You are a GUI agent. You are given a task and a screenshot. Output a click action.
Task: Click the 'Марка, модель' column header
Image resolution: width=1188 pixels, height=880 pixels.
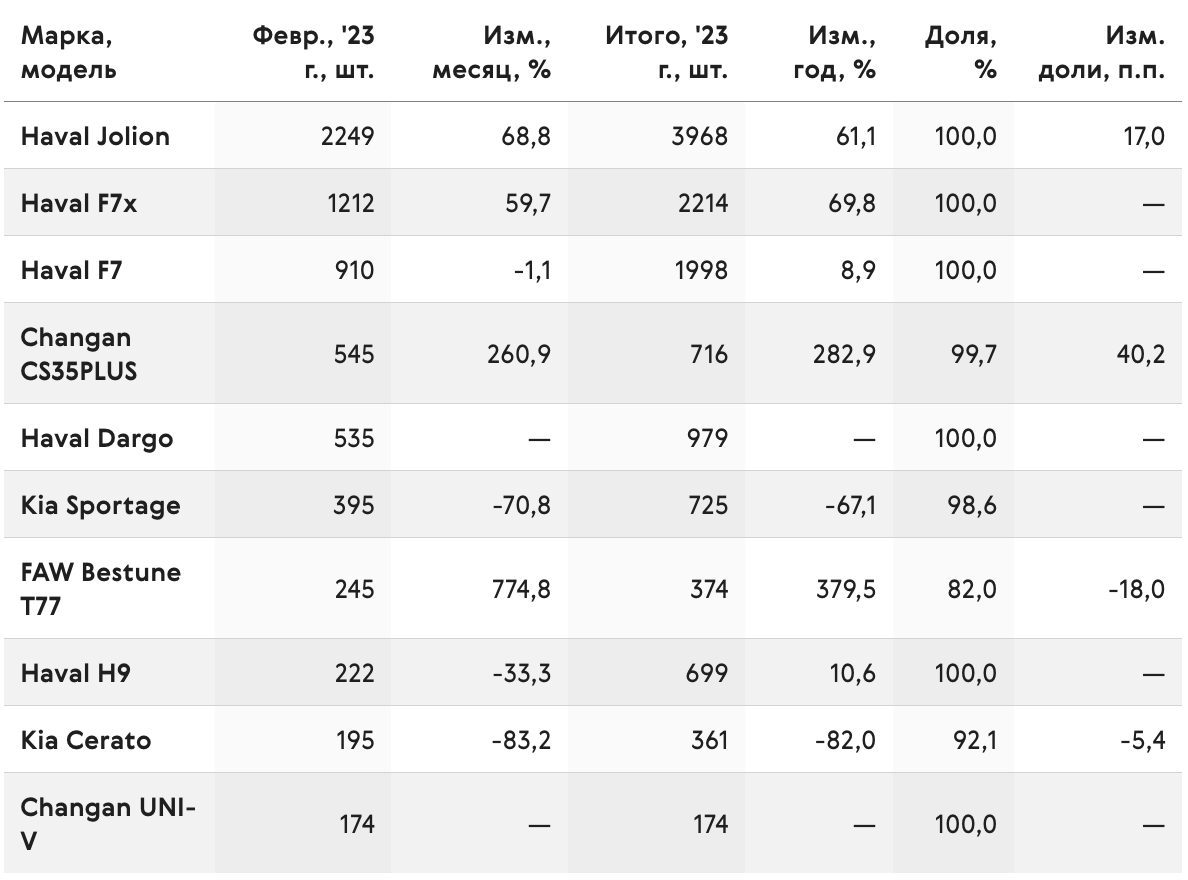(68, 52)
